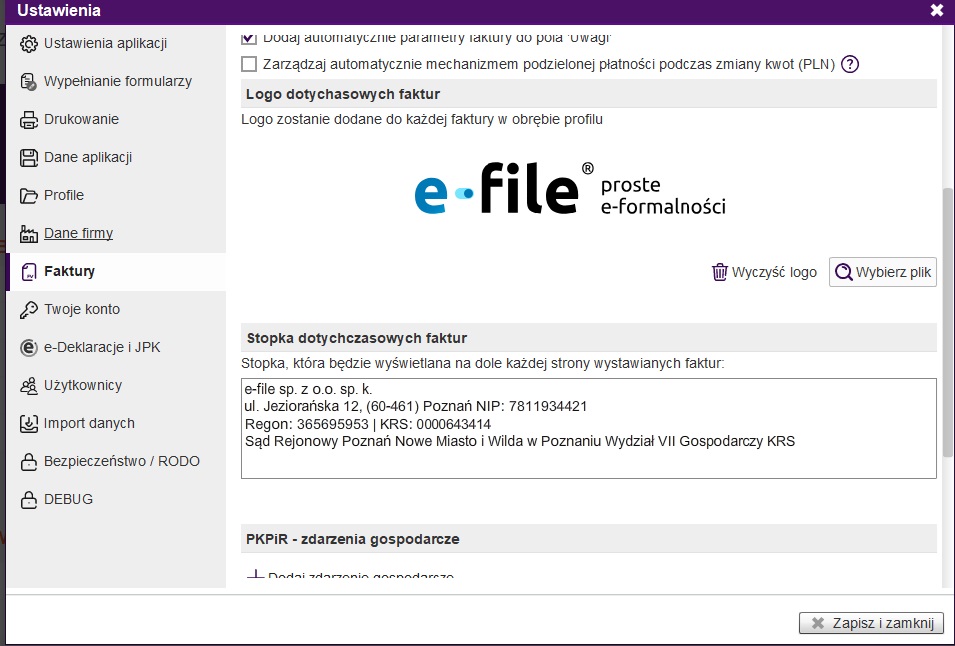Click the gear icon beside Ustawienia aplikacji
This screenshot has width=955, height=646.
coord(28,43)
